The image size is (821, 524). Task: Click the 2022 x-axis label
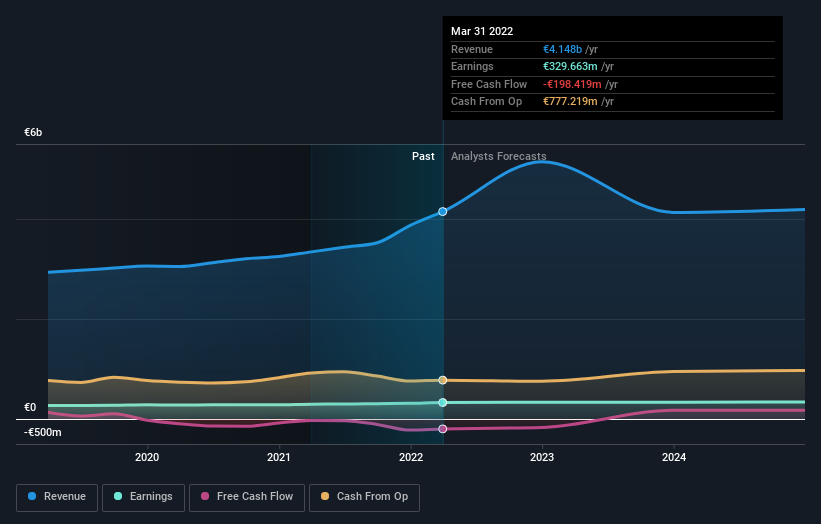click(x=411, y=457)
